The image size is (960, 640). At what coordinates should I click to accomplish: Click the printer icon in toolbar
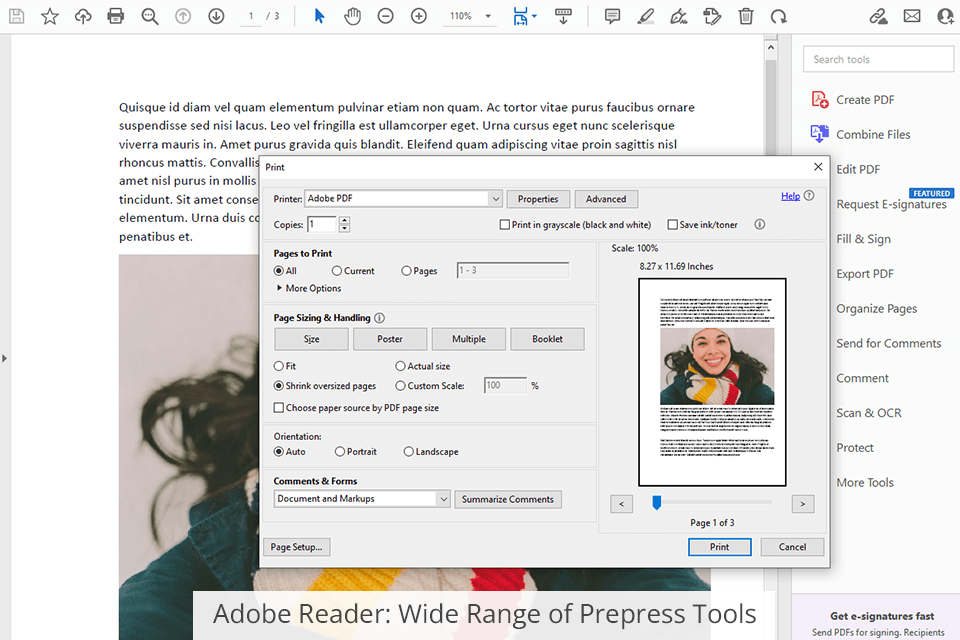(x=116, y=16)
